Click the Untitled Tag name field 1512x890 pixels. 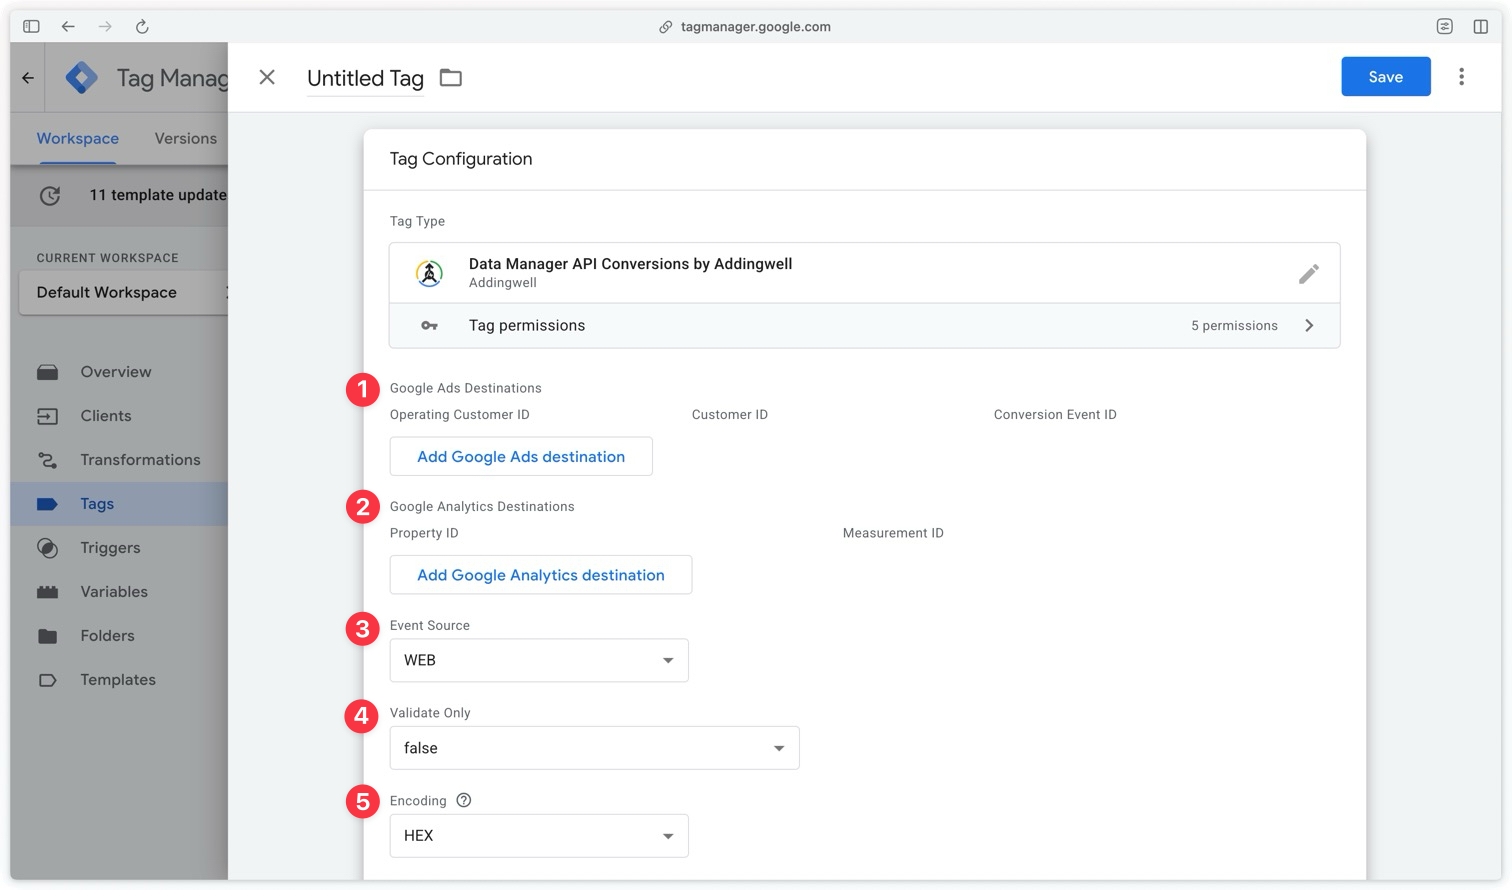click(365, 78)
